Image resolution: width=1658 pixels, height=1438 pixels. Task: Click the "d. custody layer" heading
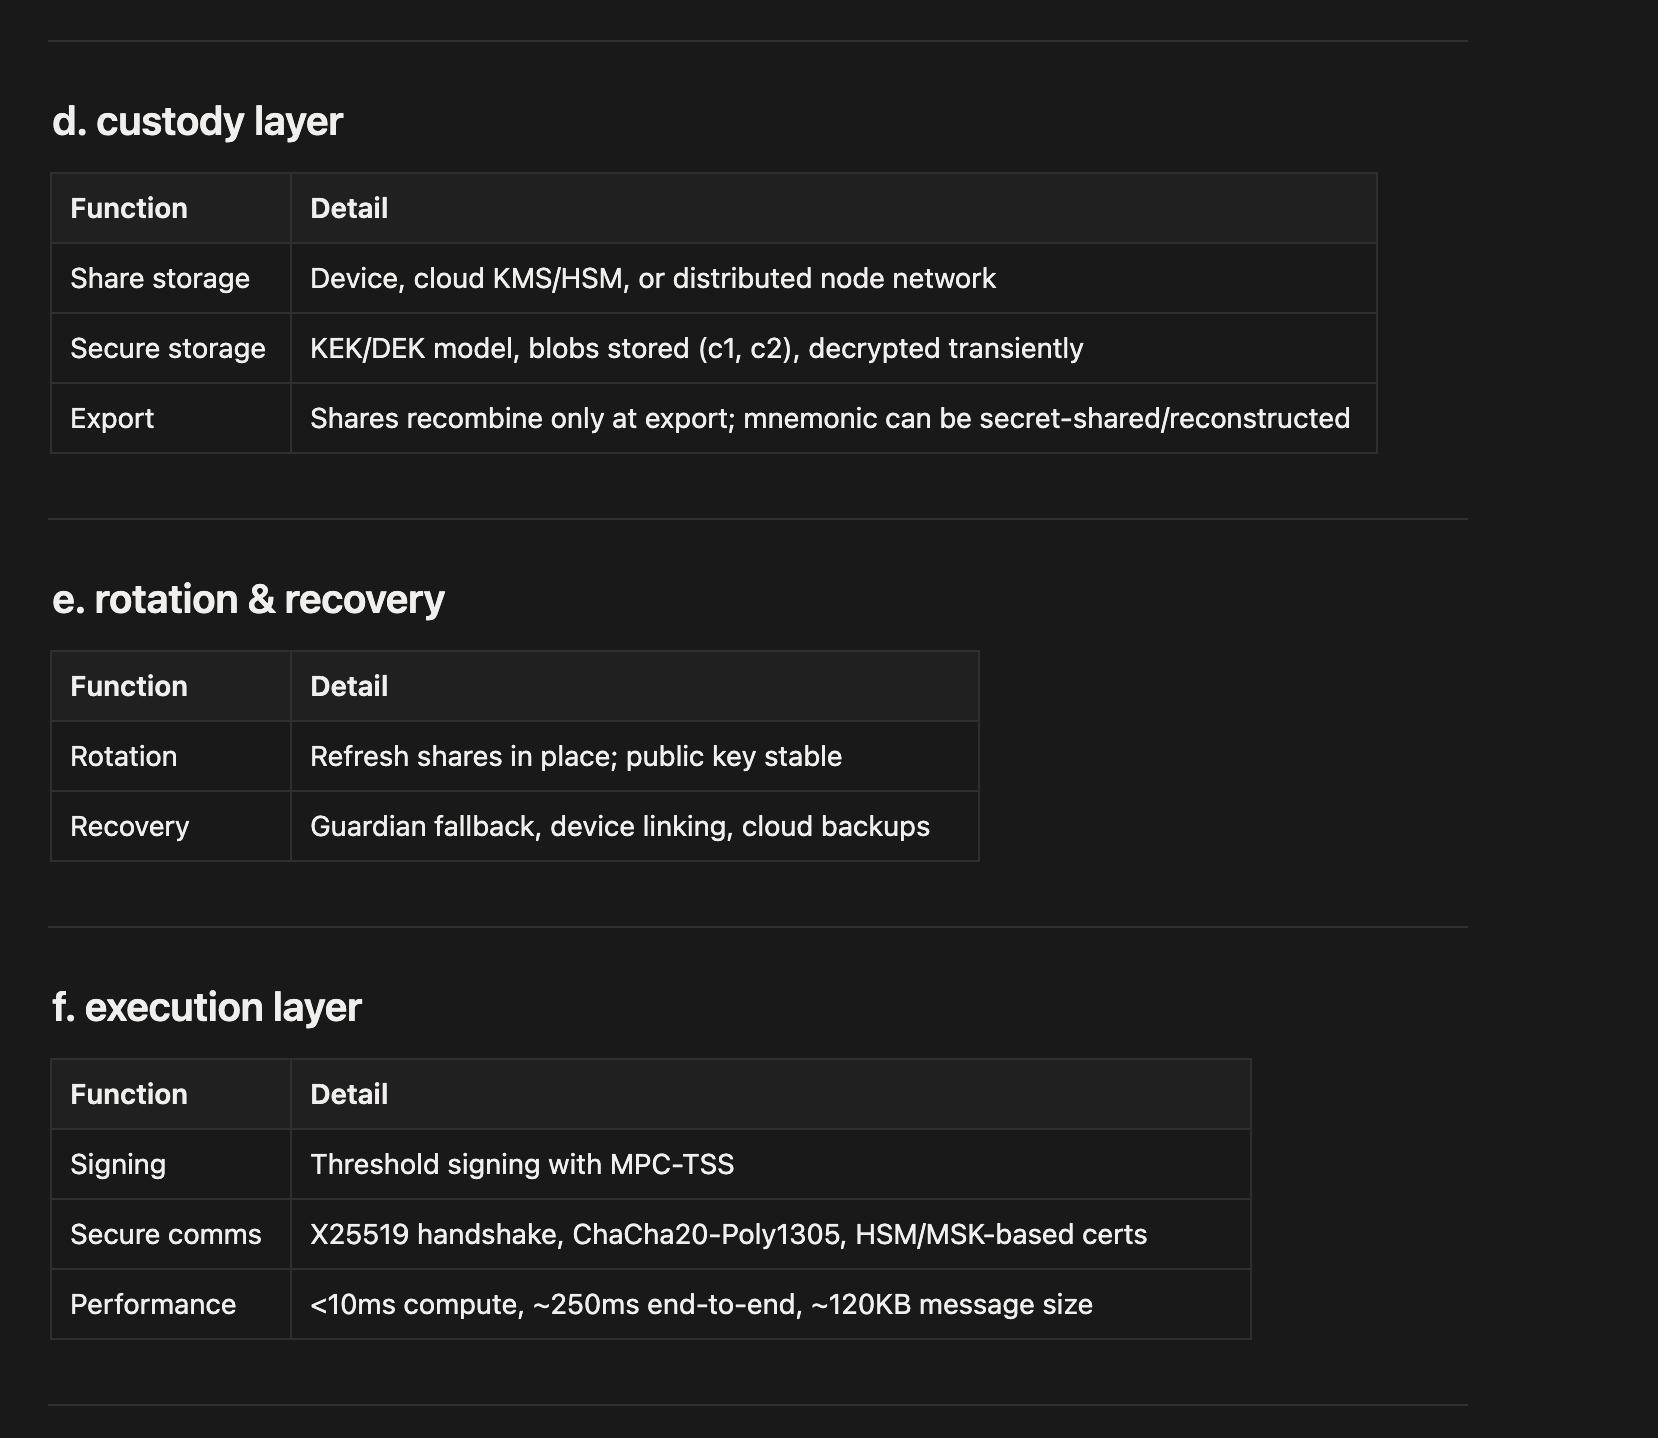pos(197,121)
